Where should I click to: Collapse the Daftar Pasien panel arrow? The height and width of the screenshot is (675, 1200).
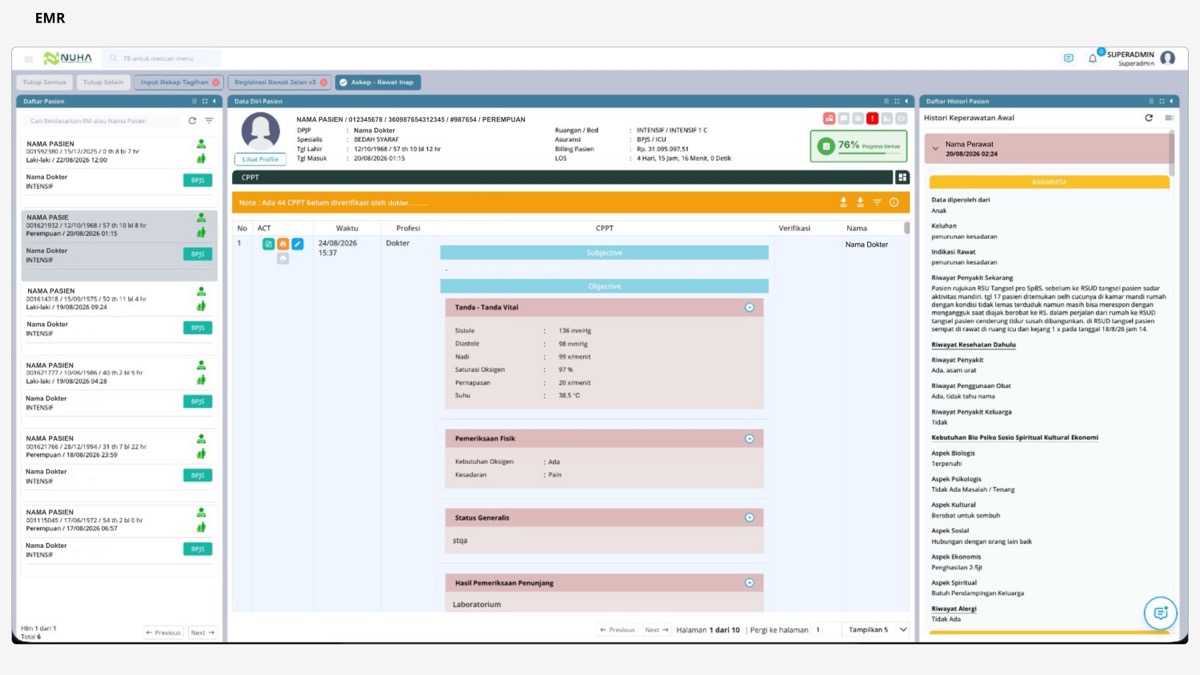point(215,101)
